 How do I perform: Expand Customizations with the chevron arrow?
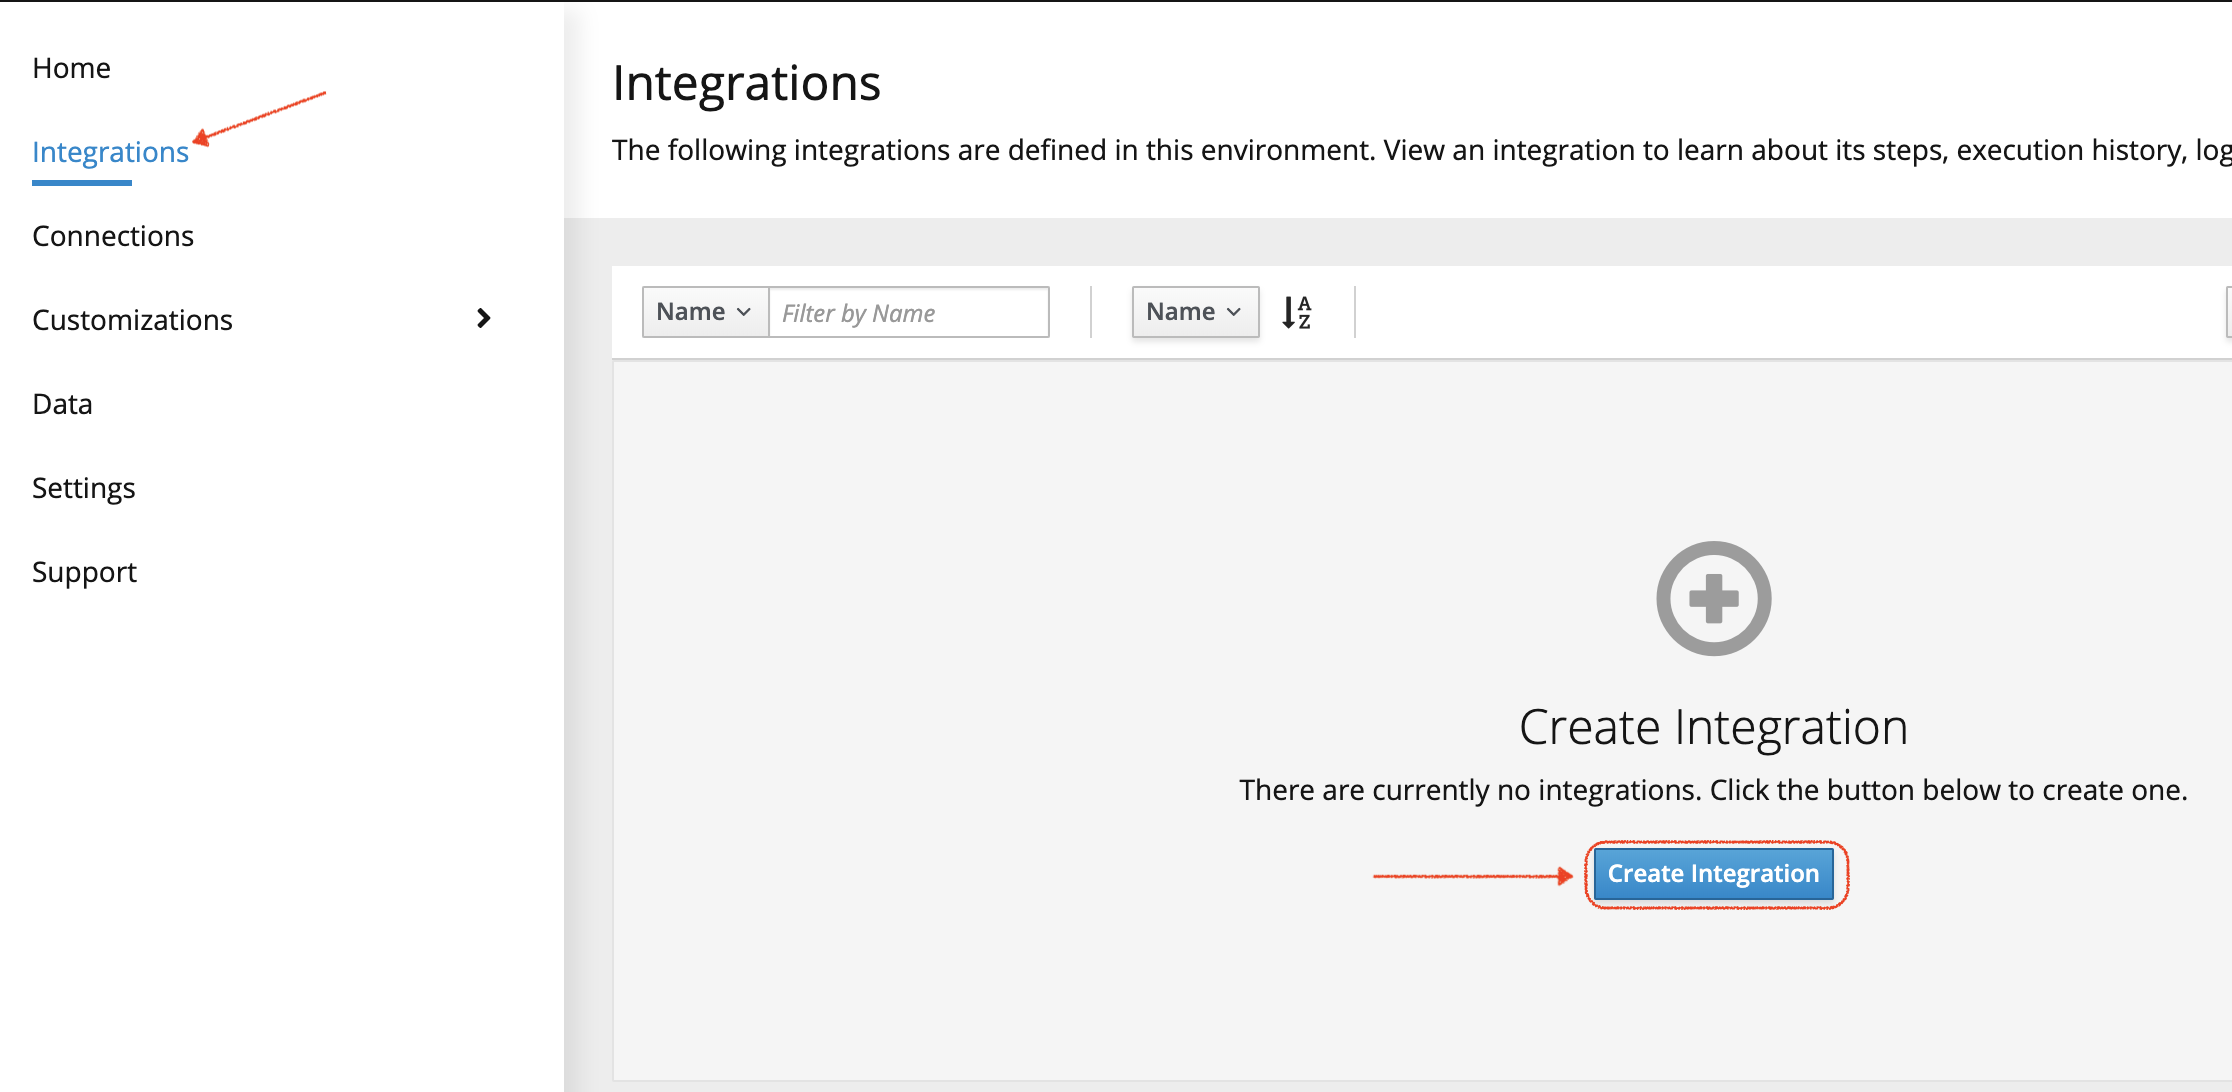click(x=484, y=318)
